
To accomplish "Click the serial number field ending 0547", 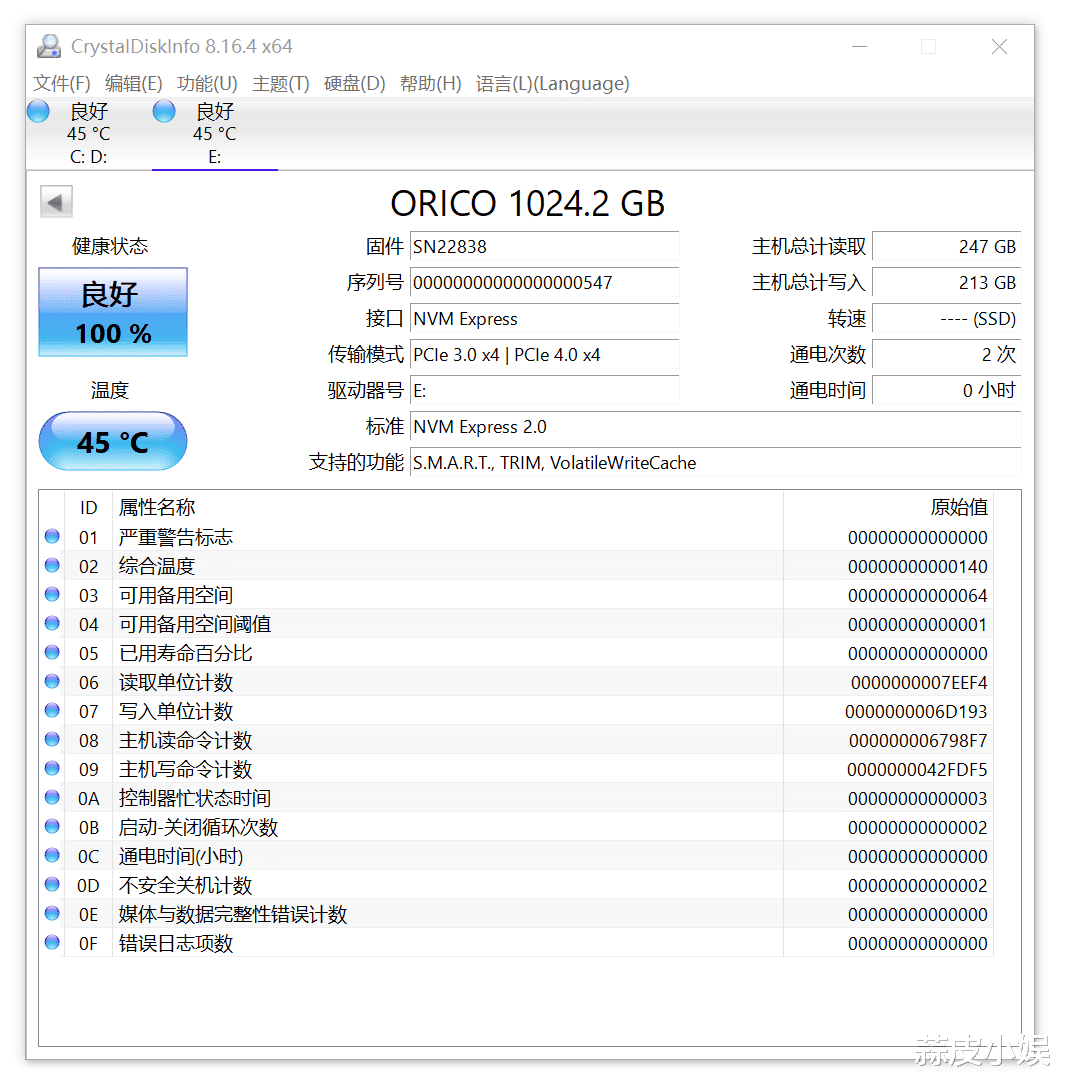I will click(x=544, y=283).
